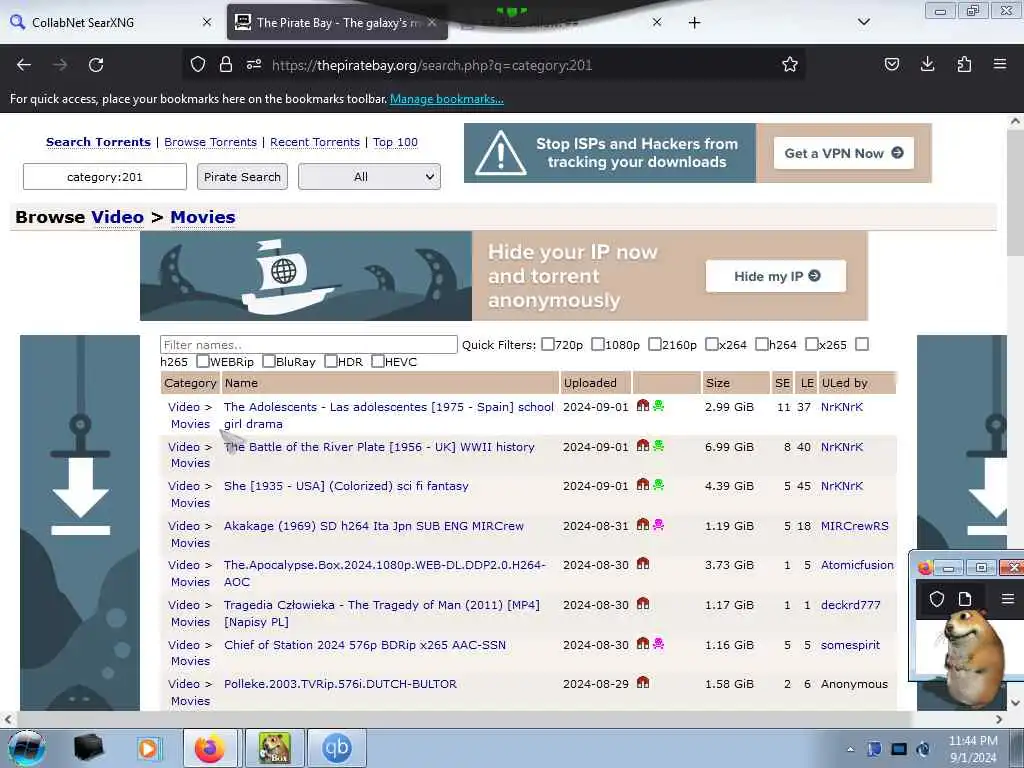The height and width of the screenshot is (768, 1024).
Task: Click the page icon in the small Firefox window
Action: 965,599
